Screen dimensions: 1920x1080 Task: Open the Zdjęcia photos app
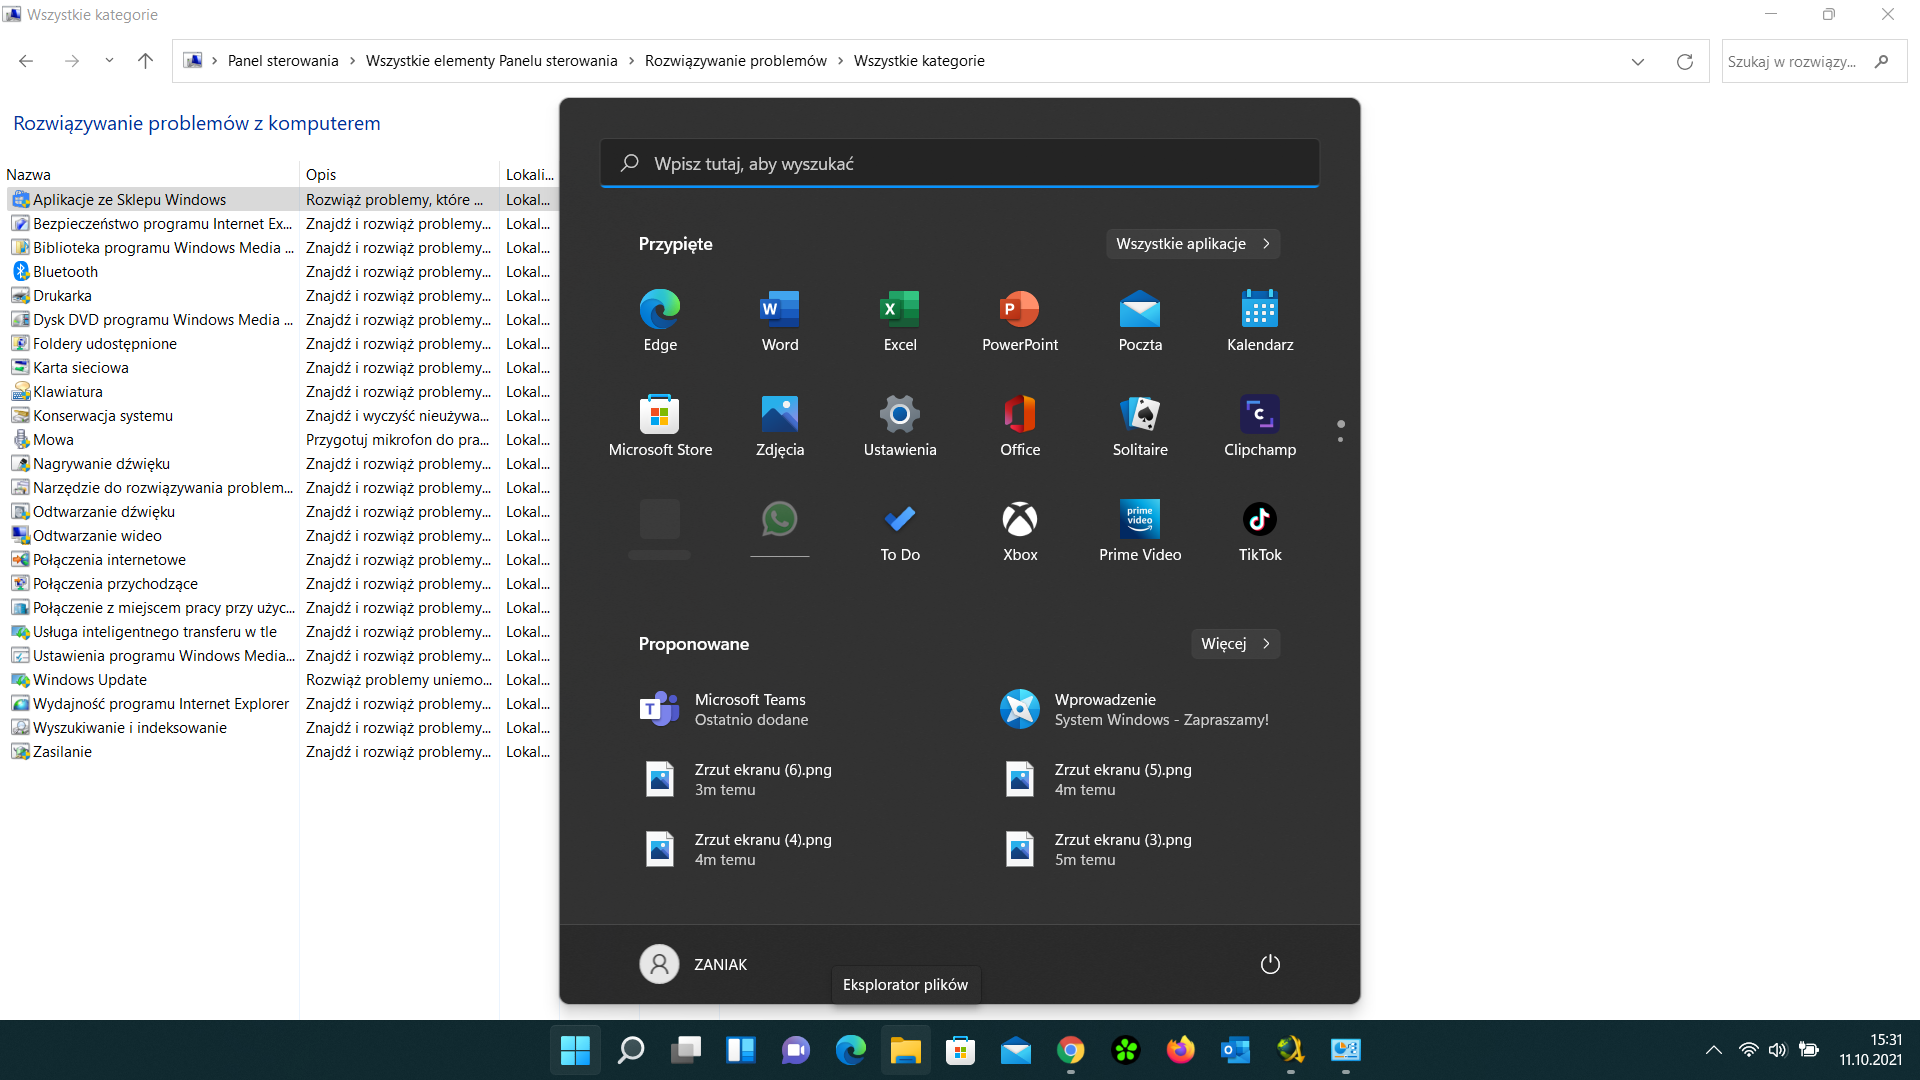pos(780,425)
